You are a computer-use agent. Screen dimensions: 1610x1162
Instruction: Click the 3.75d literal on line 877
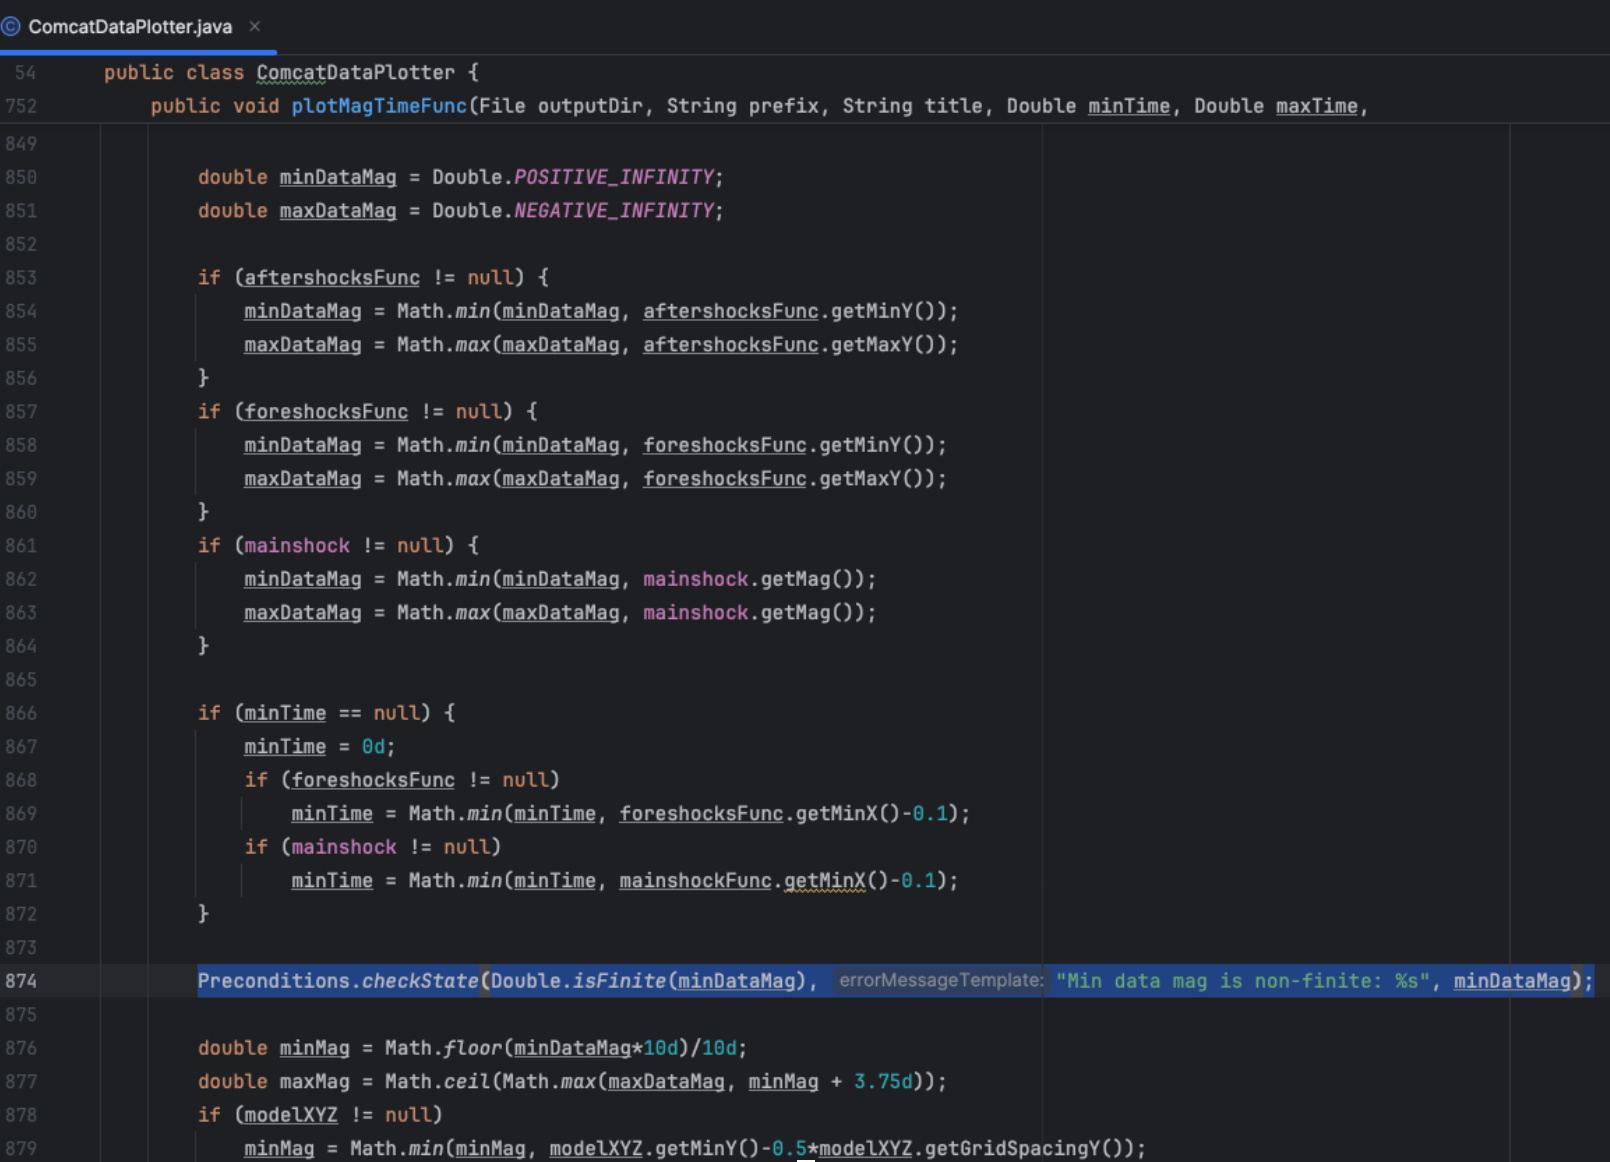pyautogui.click(x=883, y=1082)
